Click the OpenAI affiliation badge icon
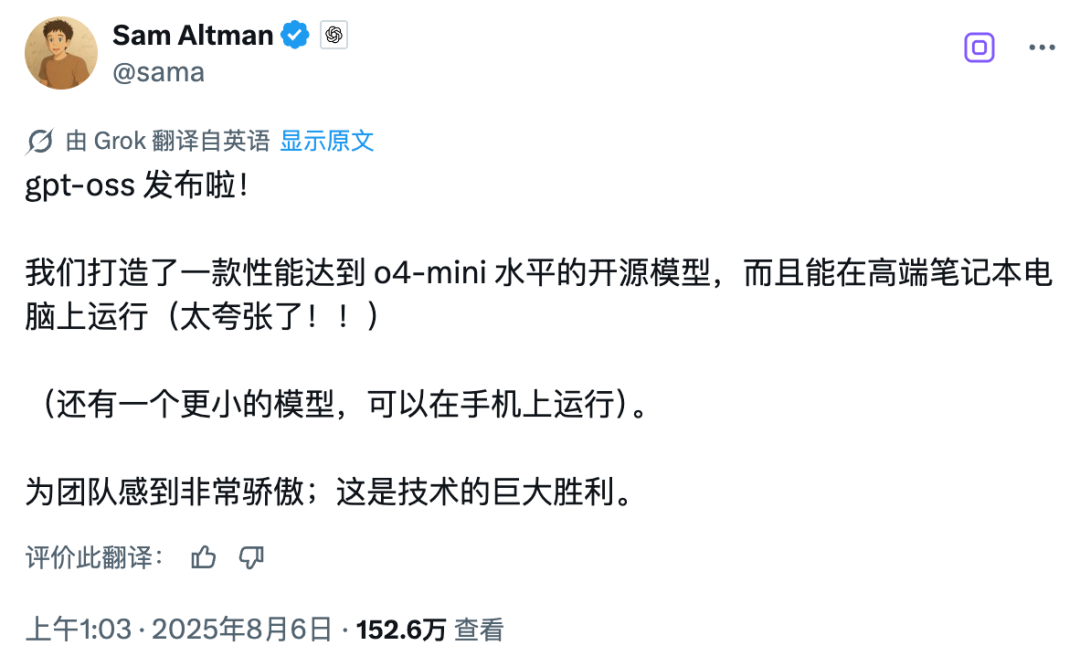 pos(334,35)
